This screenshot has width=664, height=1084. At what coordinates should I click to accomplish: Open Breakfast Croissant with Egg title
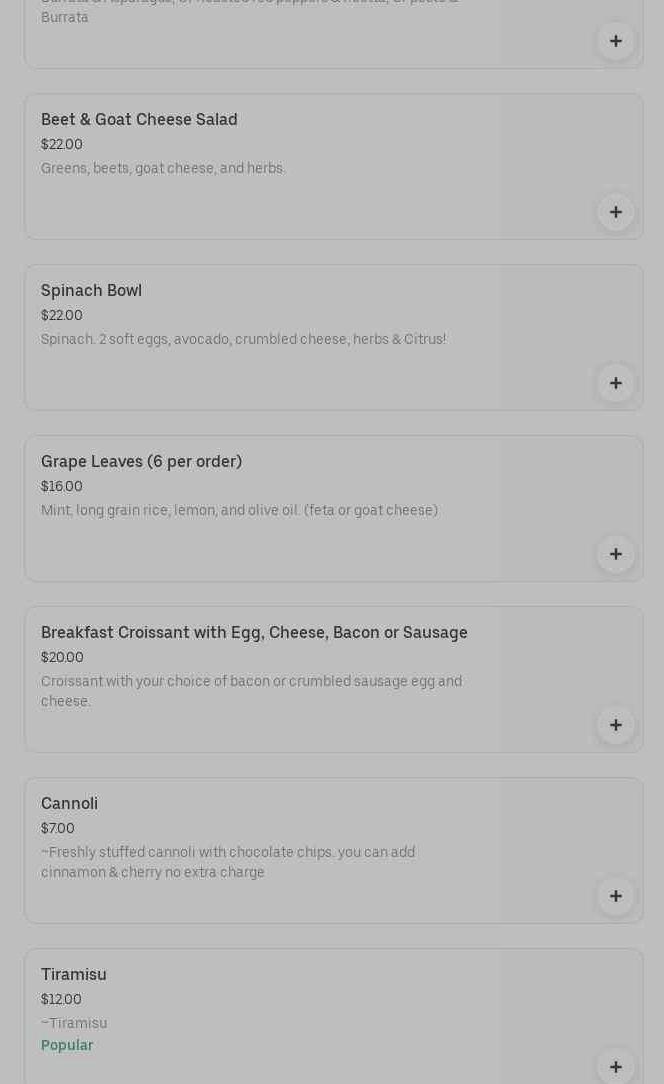(254, 633)
